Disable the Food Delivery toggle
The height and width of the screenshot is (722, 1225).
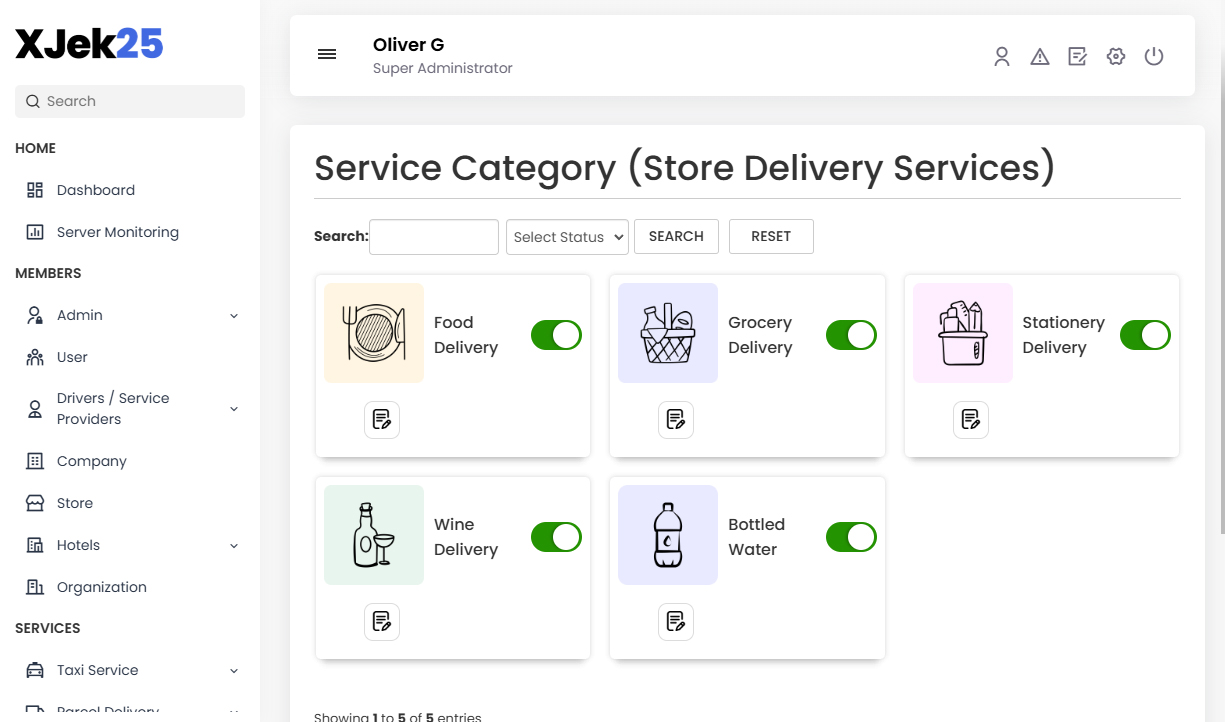(556, 335)
